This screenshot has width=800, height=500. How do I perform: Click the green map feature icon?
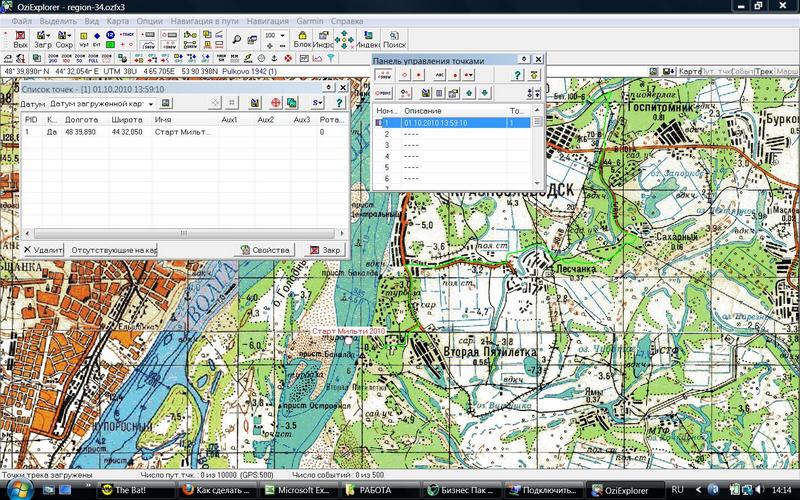tap(110, 45)
